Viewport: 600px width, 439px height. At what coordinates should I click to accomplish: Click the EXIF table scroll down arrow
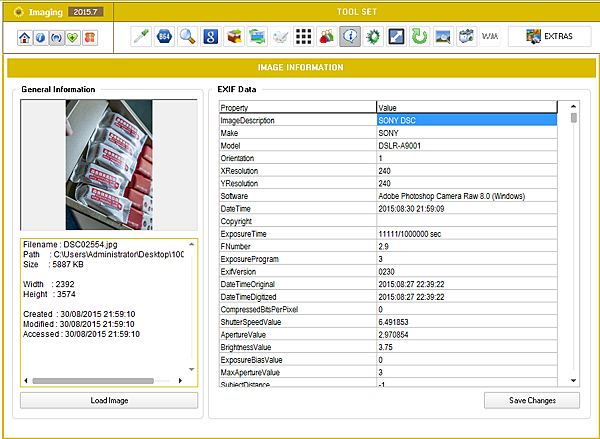[x=573, y=380]
